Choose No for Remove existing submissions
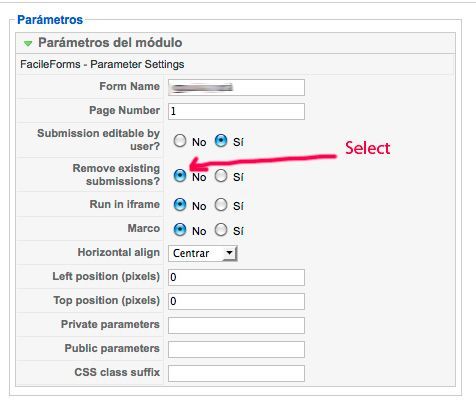This screenshot has width=476, height=418. pos(180,176)
